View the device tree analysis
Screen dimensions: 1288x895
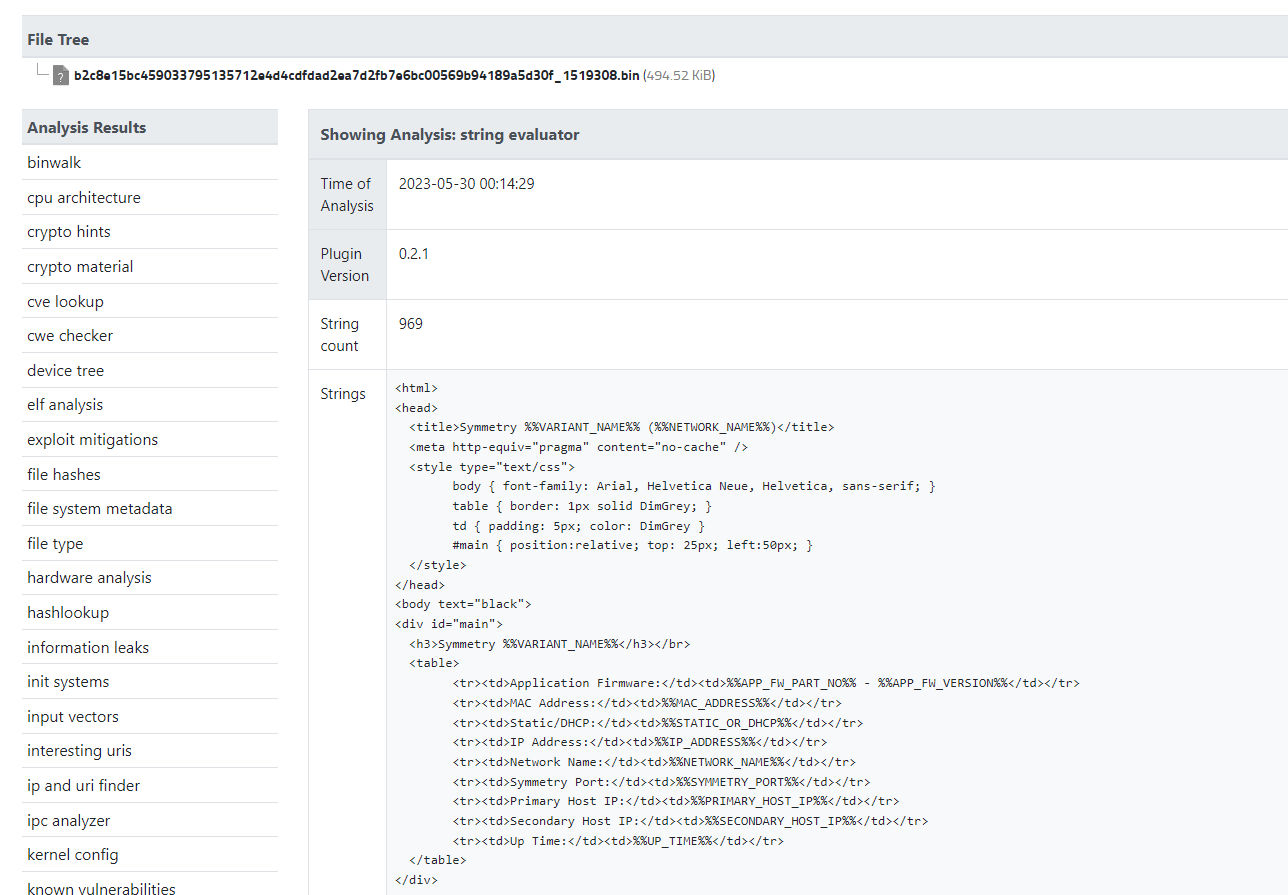tap(65, 370)
